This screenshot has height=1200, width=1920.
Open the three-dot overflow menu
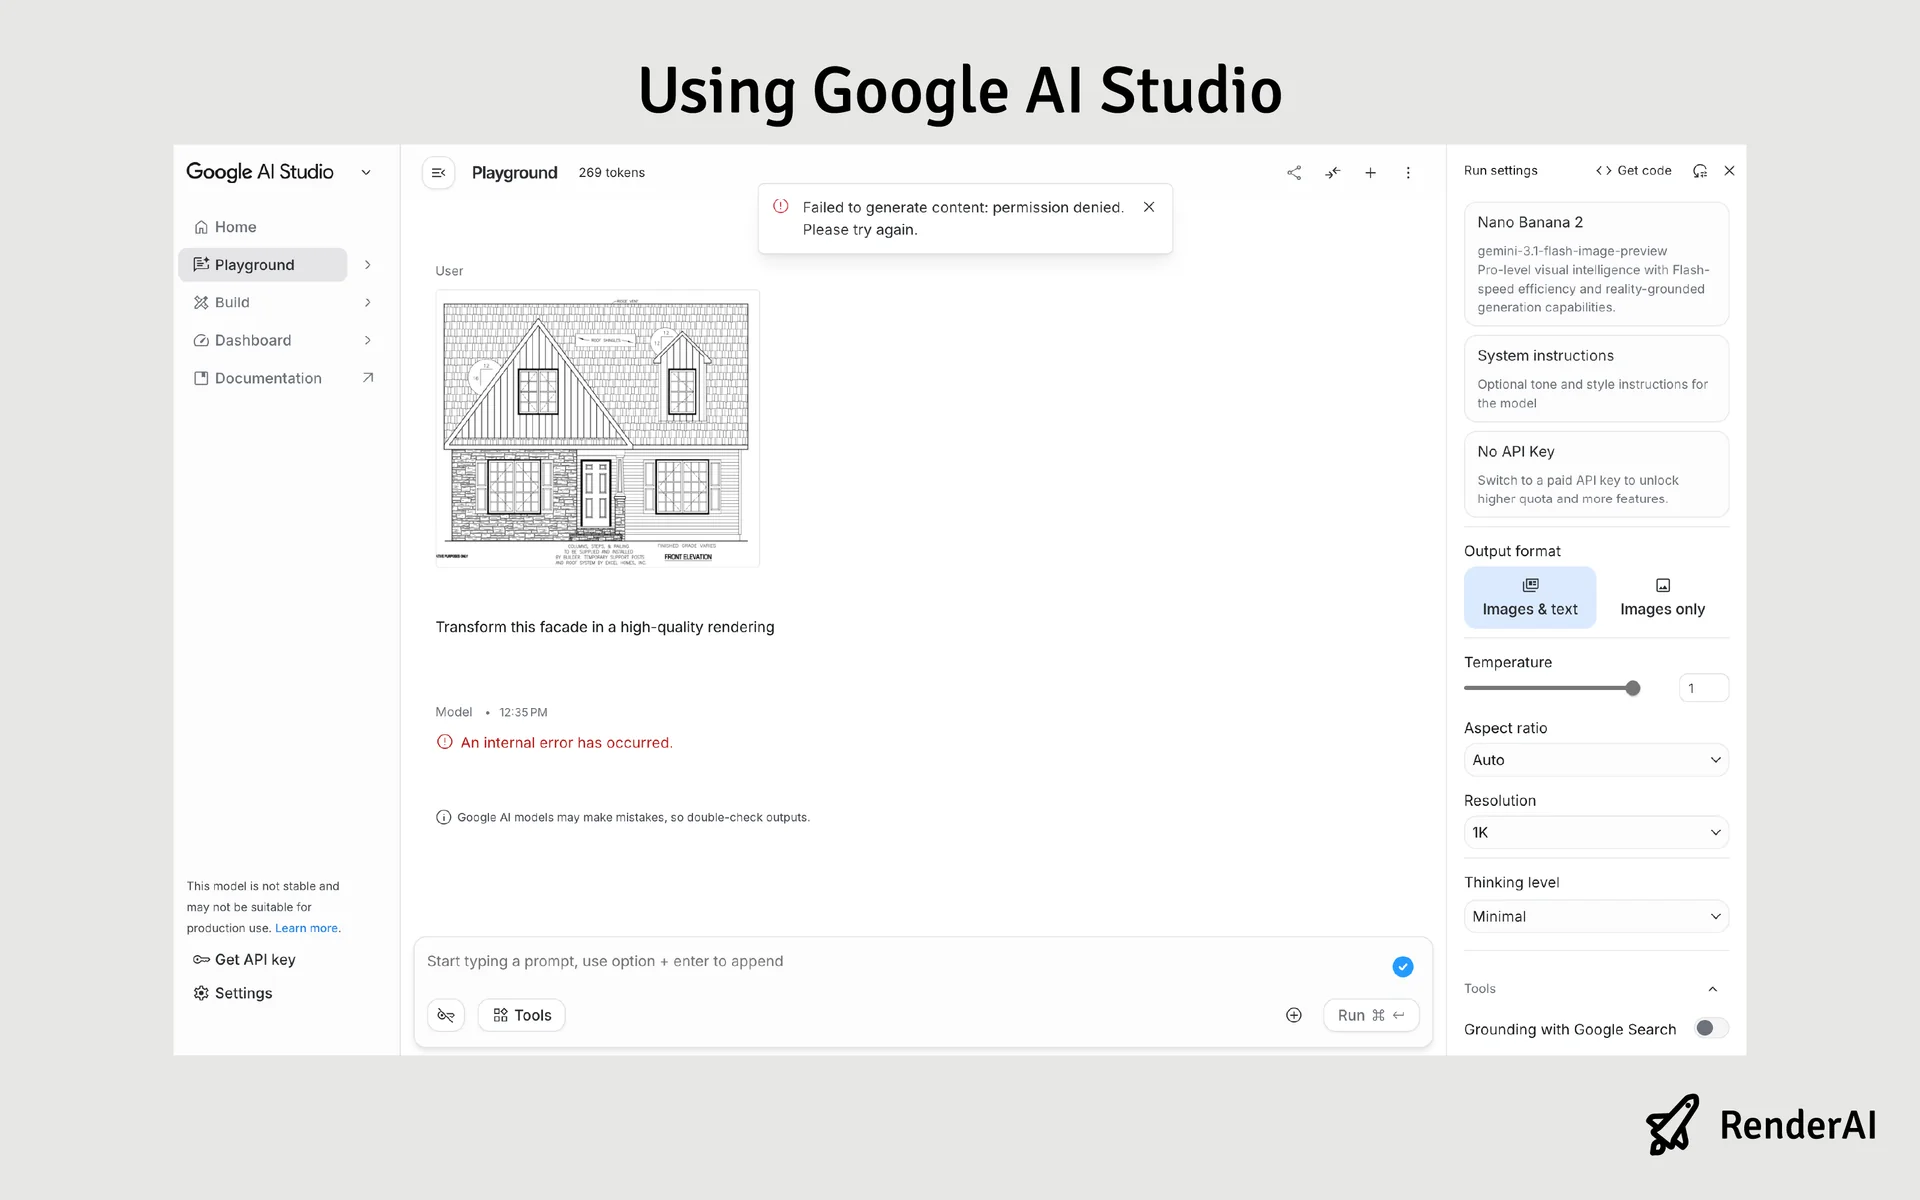1408,172
